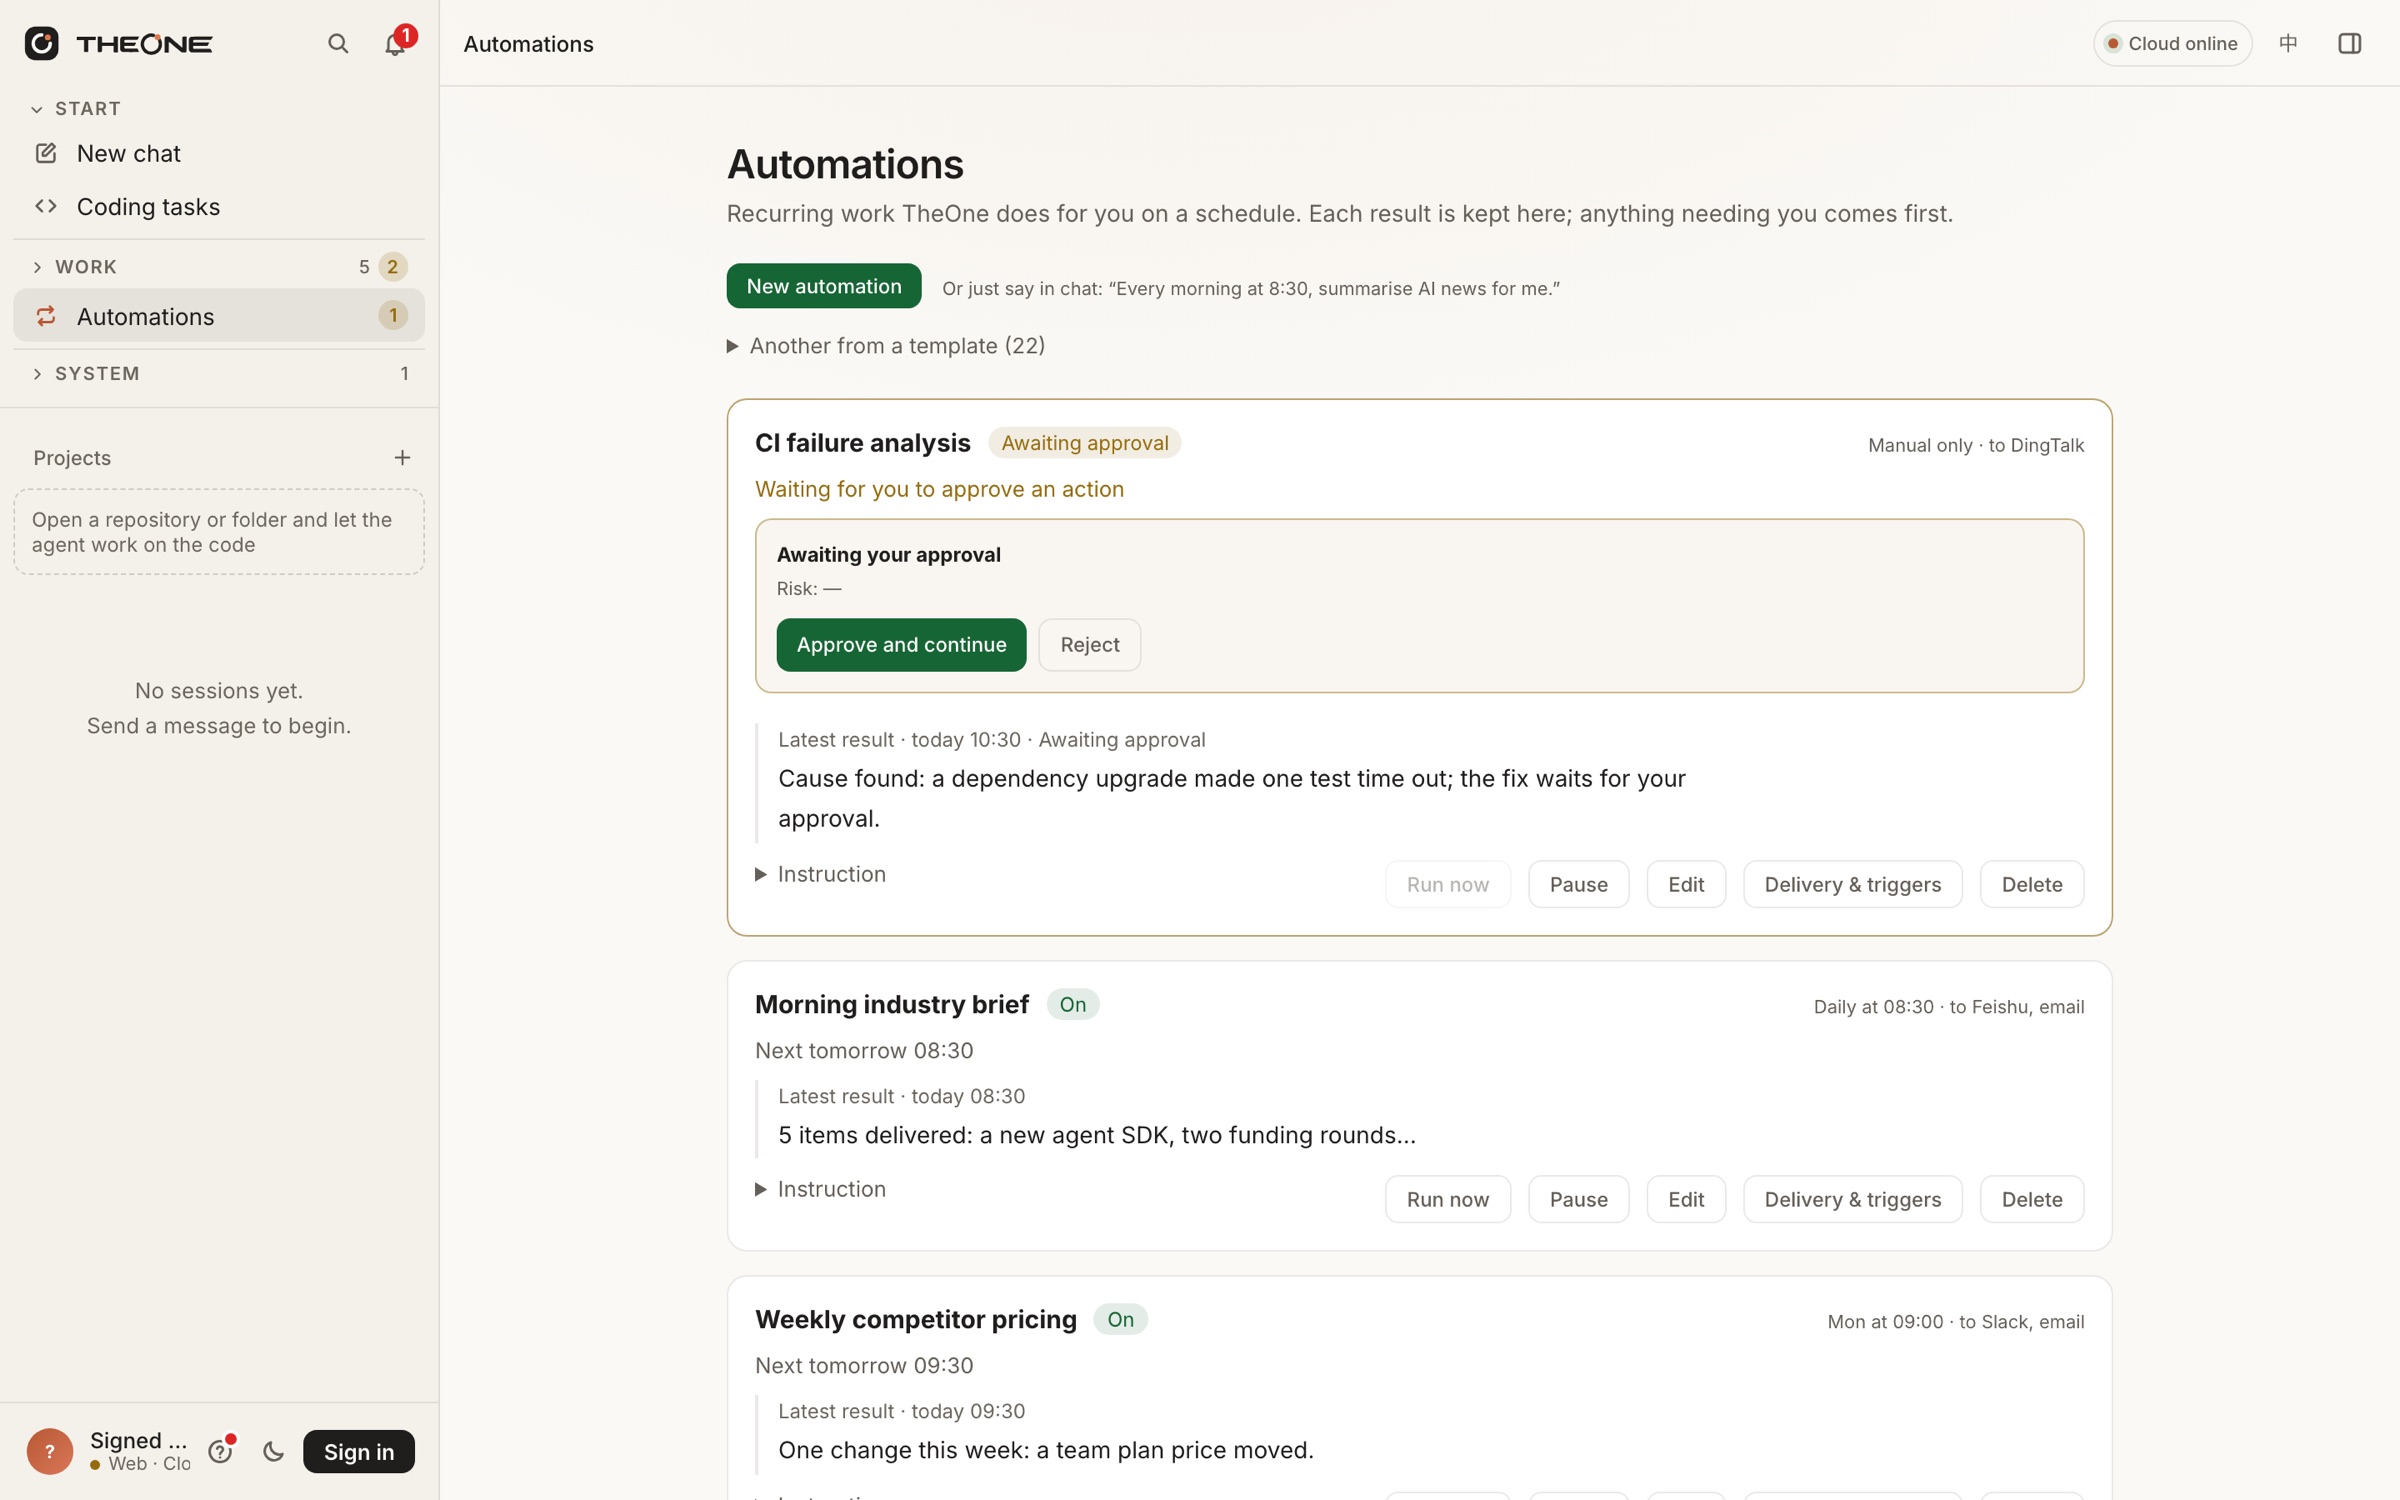Screen dimensions: 2400x1500
Task: Collapse the START section chevron
Action: [37, 109]
